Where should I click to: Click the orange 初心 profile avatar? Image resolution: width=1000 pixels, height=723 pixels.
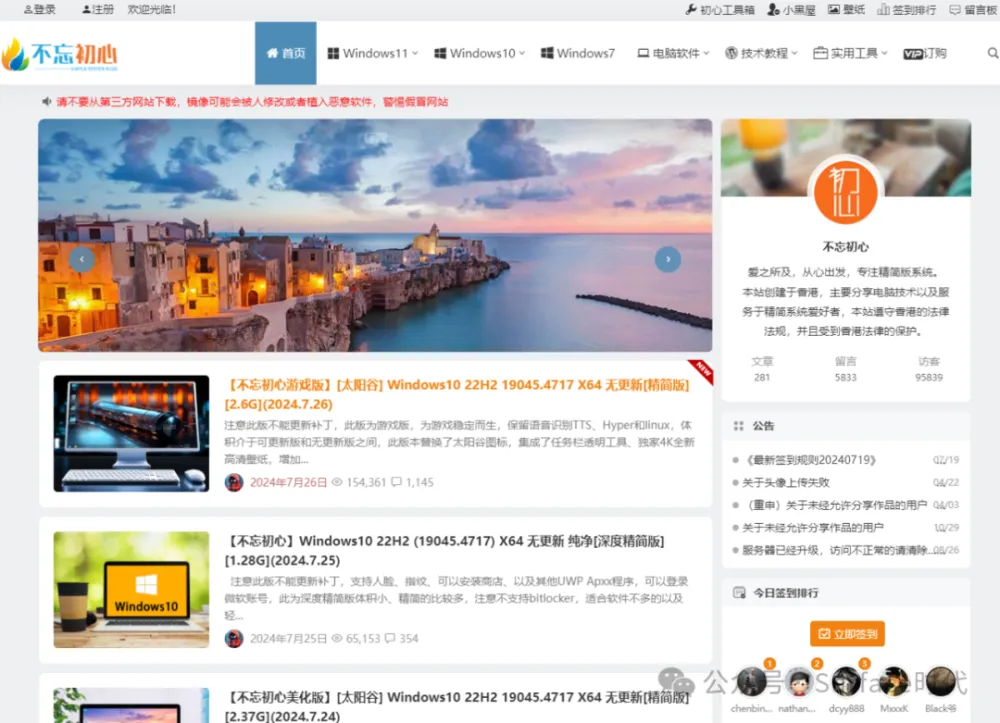click(845, 192)
